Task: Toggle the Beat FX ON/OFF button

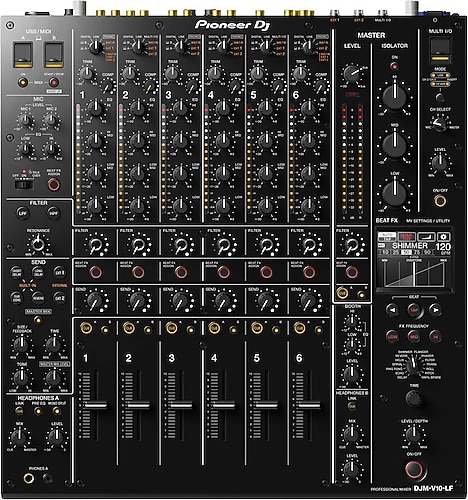Action: 414,469
